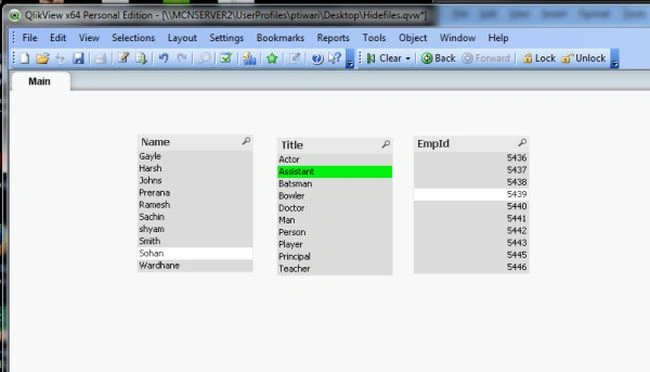Click the Refresh document toolbar icon
The image size is (650, 372).
pyautogui.click(x=61, y=58)
